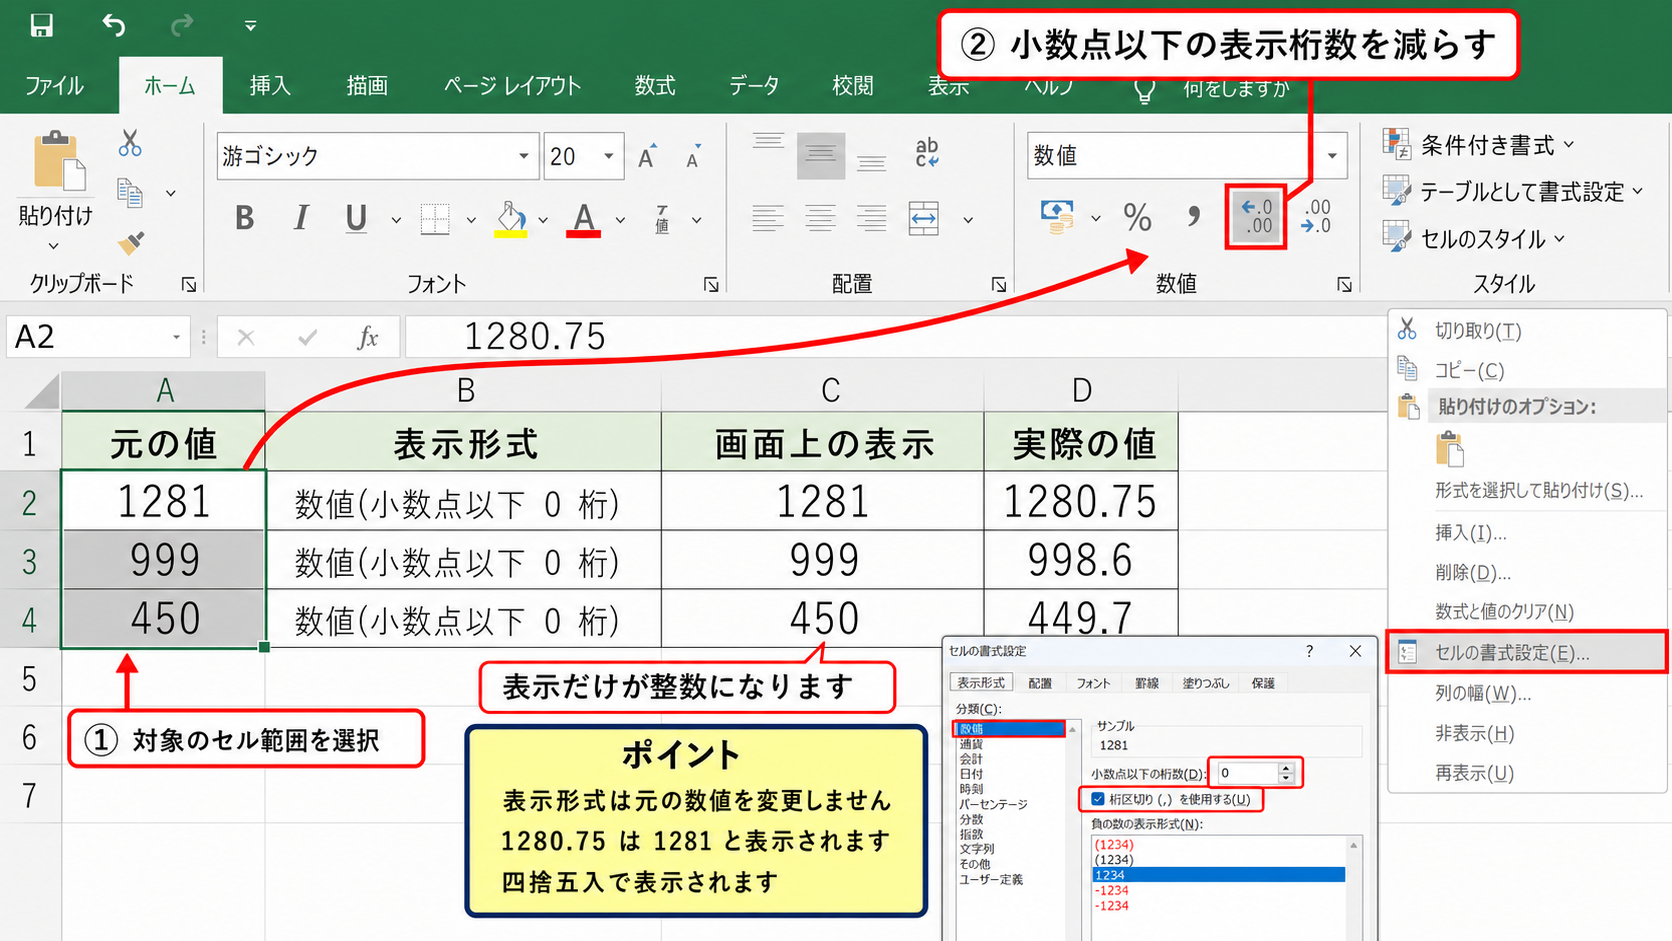Click the phonetic guide icon
The height and width of the screenshot is (941, 1672).
(x=662, y=219)
